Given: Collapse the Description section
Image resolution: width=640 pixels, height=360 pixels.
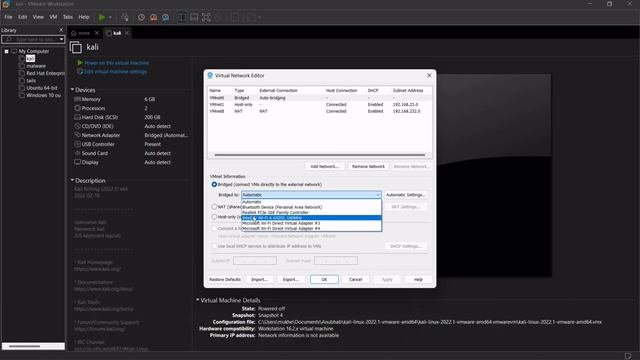Looking at the screenshot, I should tap(72, 180).
